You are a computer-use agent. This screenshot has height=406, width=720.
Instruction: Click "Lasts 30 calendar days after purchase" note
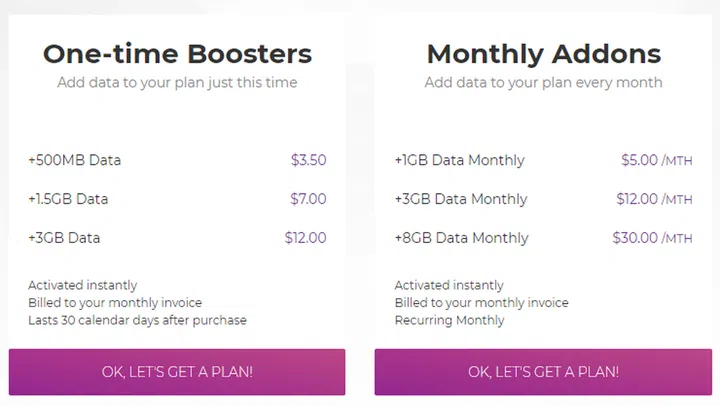coord(137,320)
